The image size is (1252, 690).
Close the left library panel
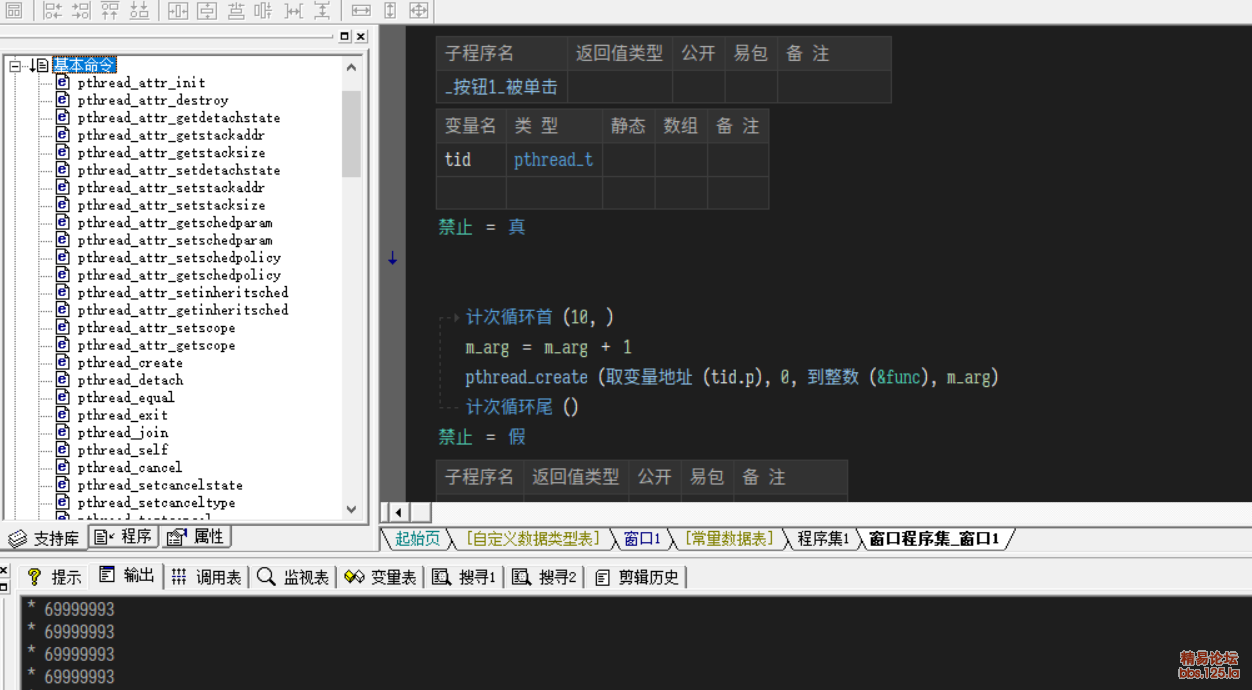point(360,37)
